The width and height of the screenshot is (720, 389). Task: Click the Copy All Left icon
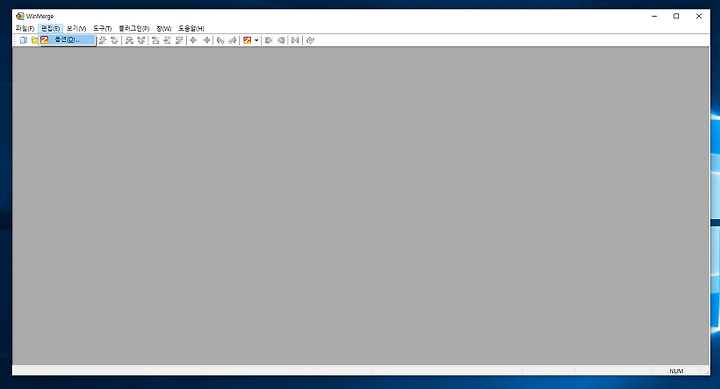click(x=281, y=40)
